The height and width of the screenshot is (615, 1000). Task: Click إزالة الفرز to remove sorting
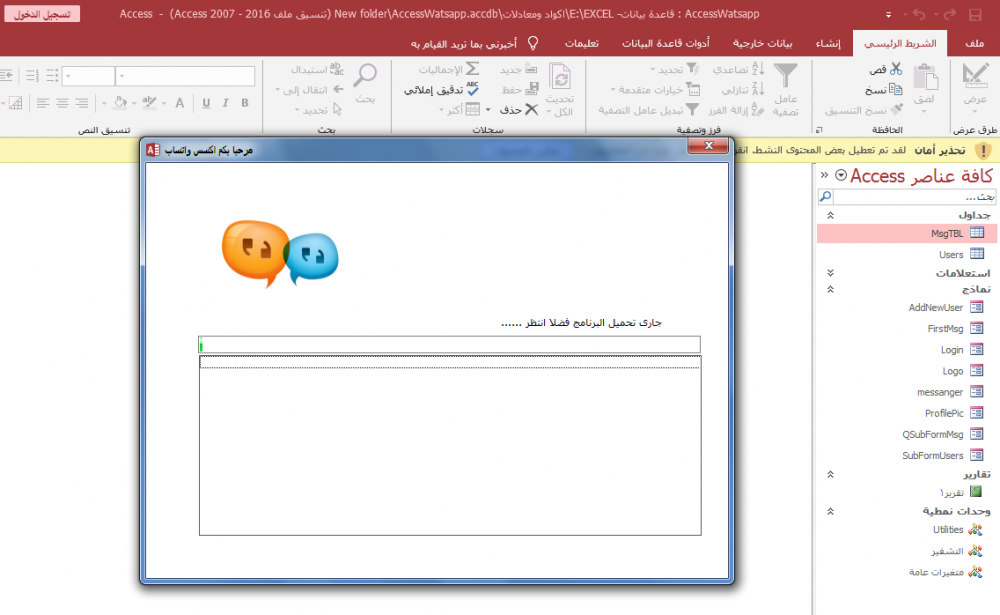point(736,110)
